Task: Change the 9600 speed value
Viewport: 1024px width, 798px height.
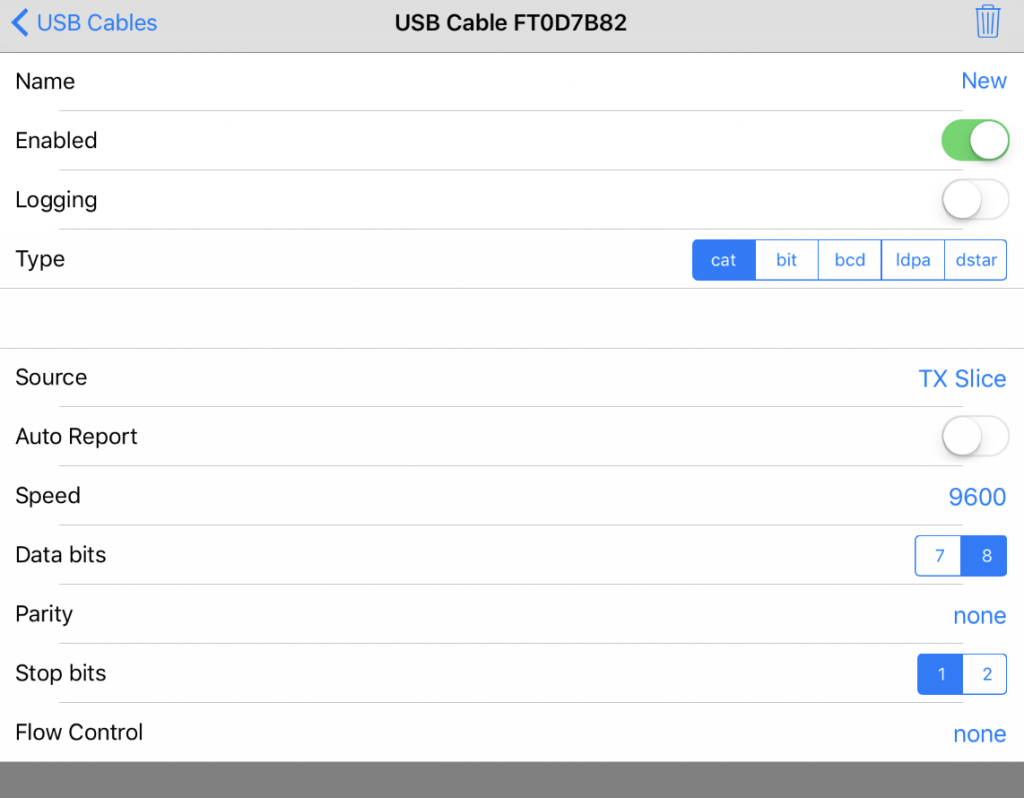Action: 977,497
